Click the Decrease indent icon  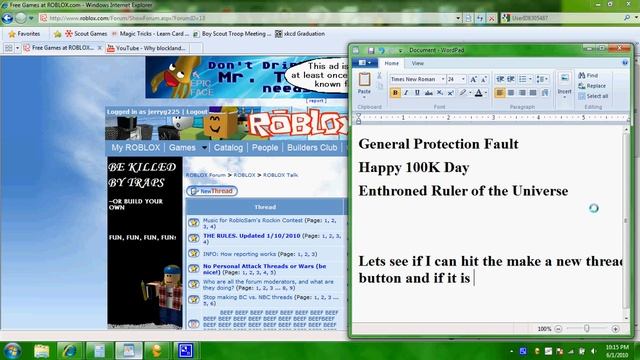point(500,79)
